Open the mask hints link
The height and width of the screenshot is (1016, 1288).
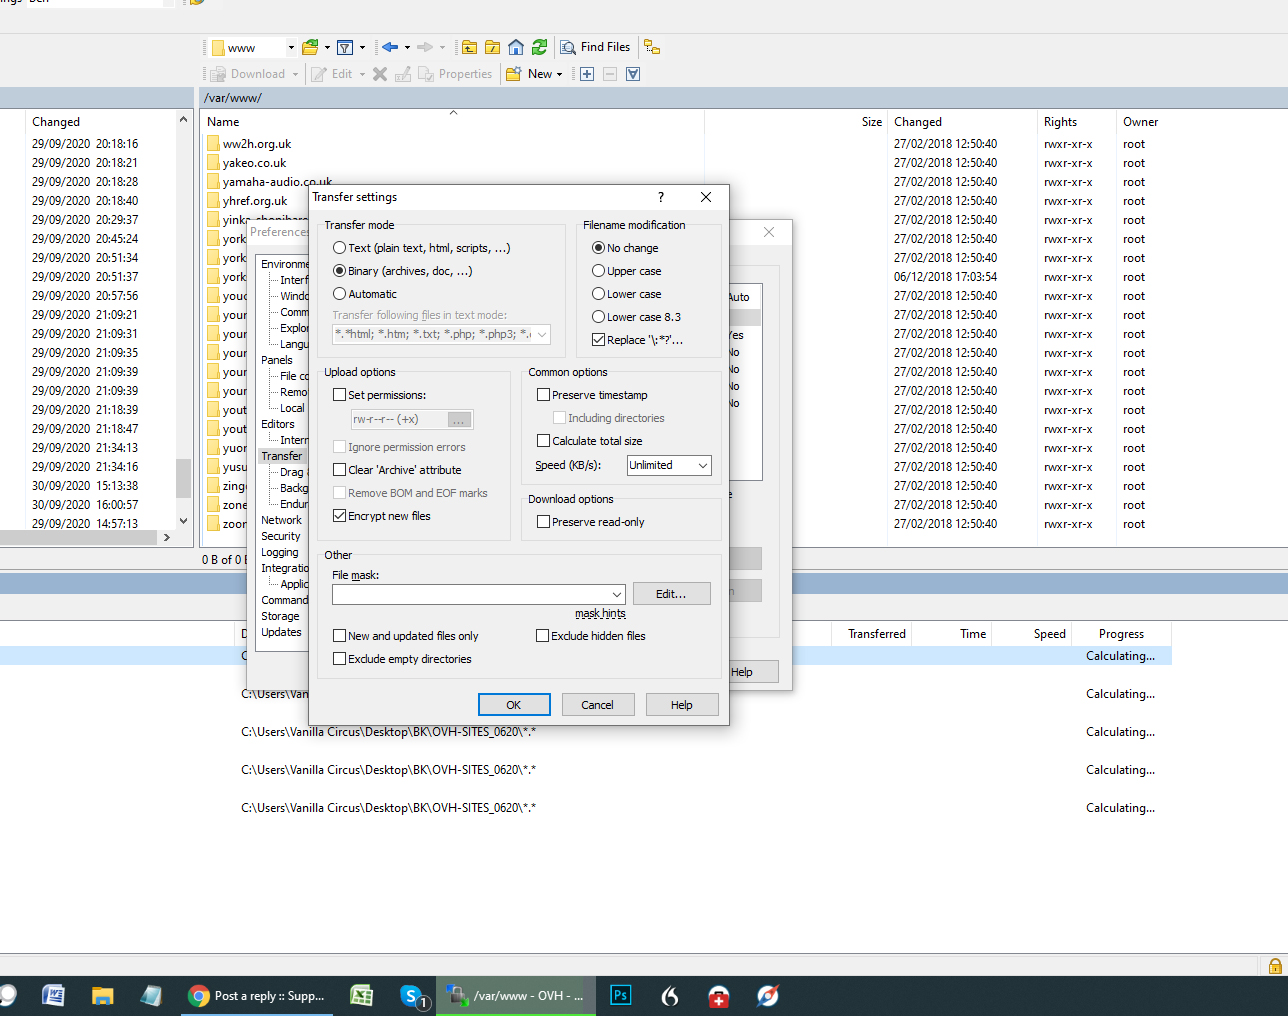tap(600, 614)
